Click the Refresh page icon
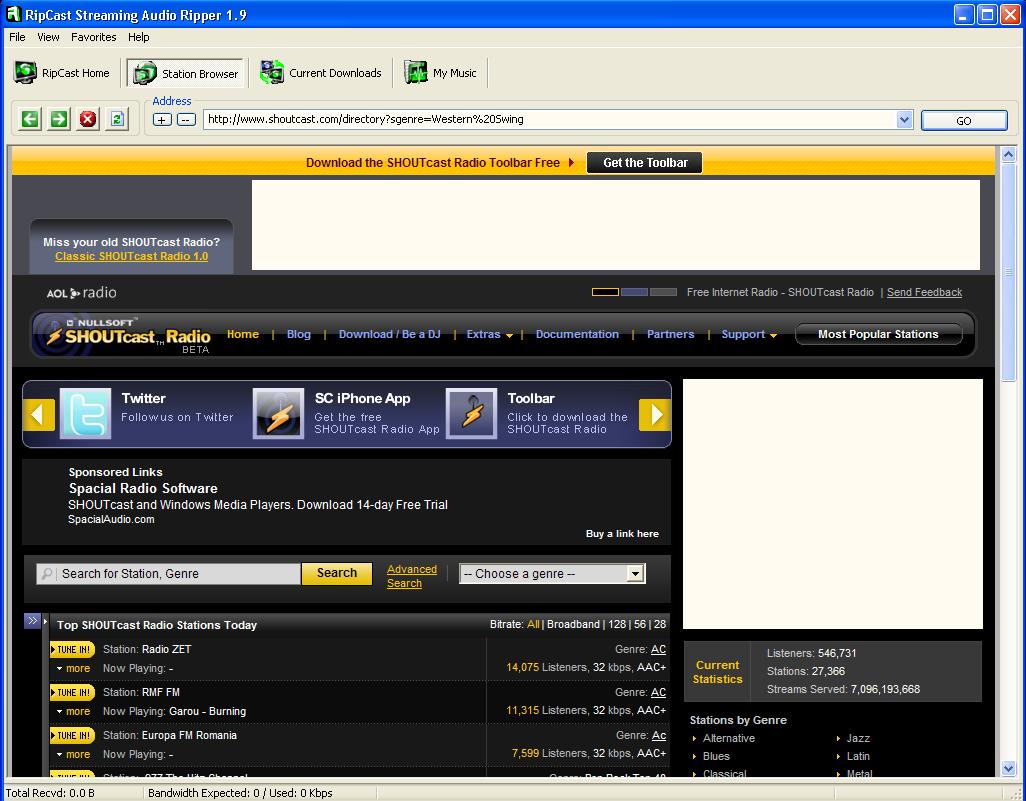The height and width of the screenshot is (801, 1026). coord(116,119)
